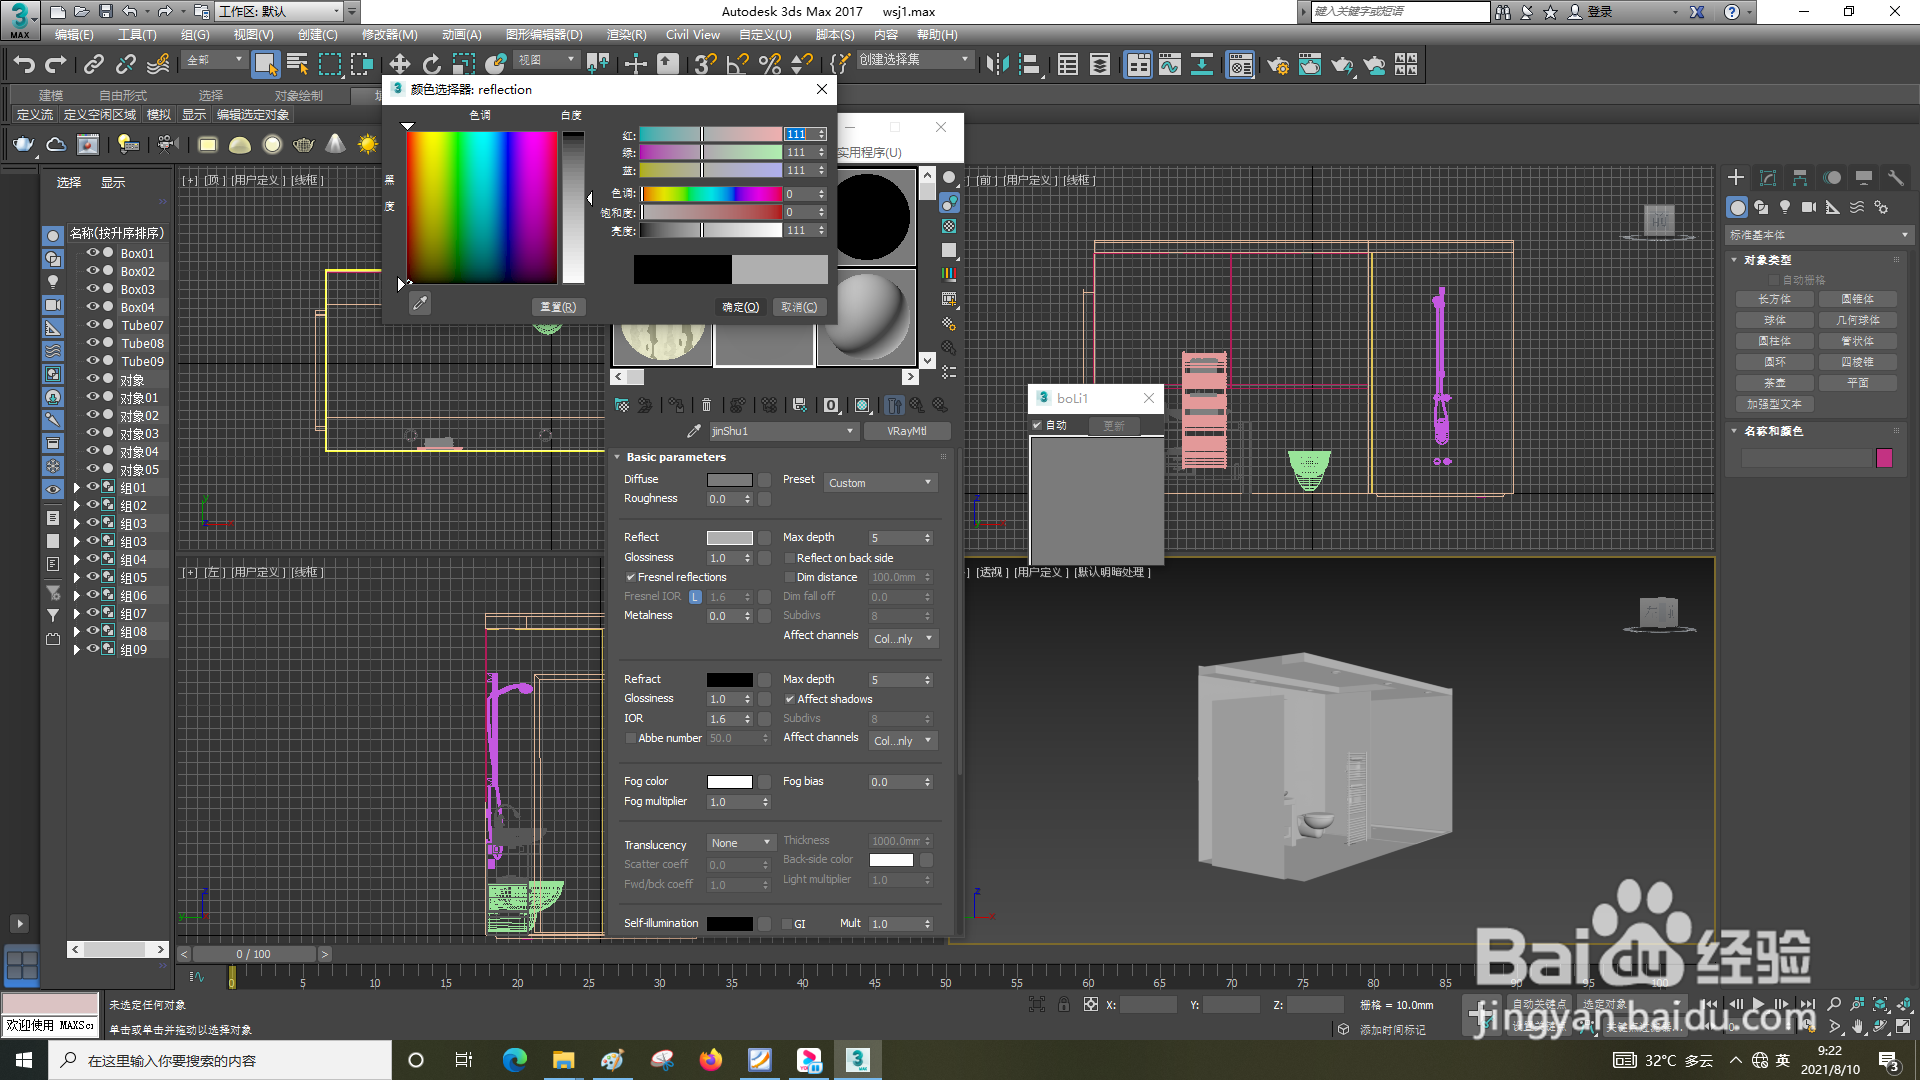The image size is (1920, 1082).
Task: Open the 渲染(R) menu
Action: coord(626,35)
